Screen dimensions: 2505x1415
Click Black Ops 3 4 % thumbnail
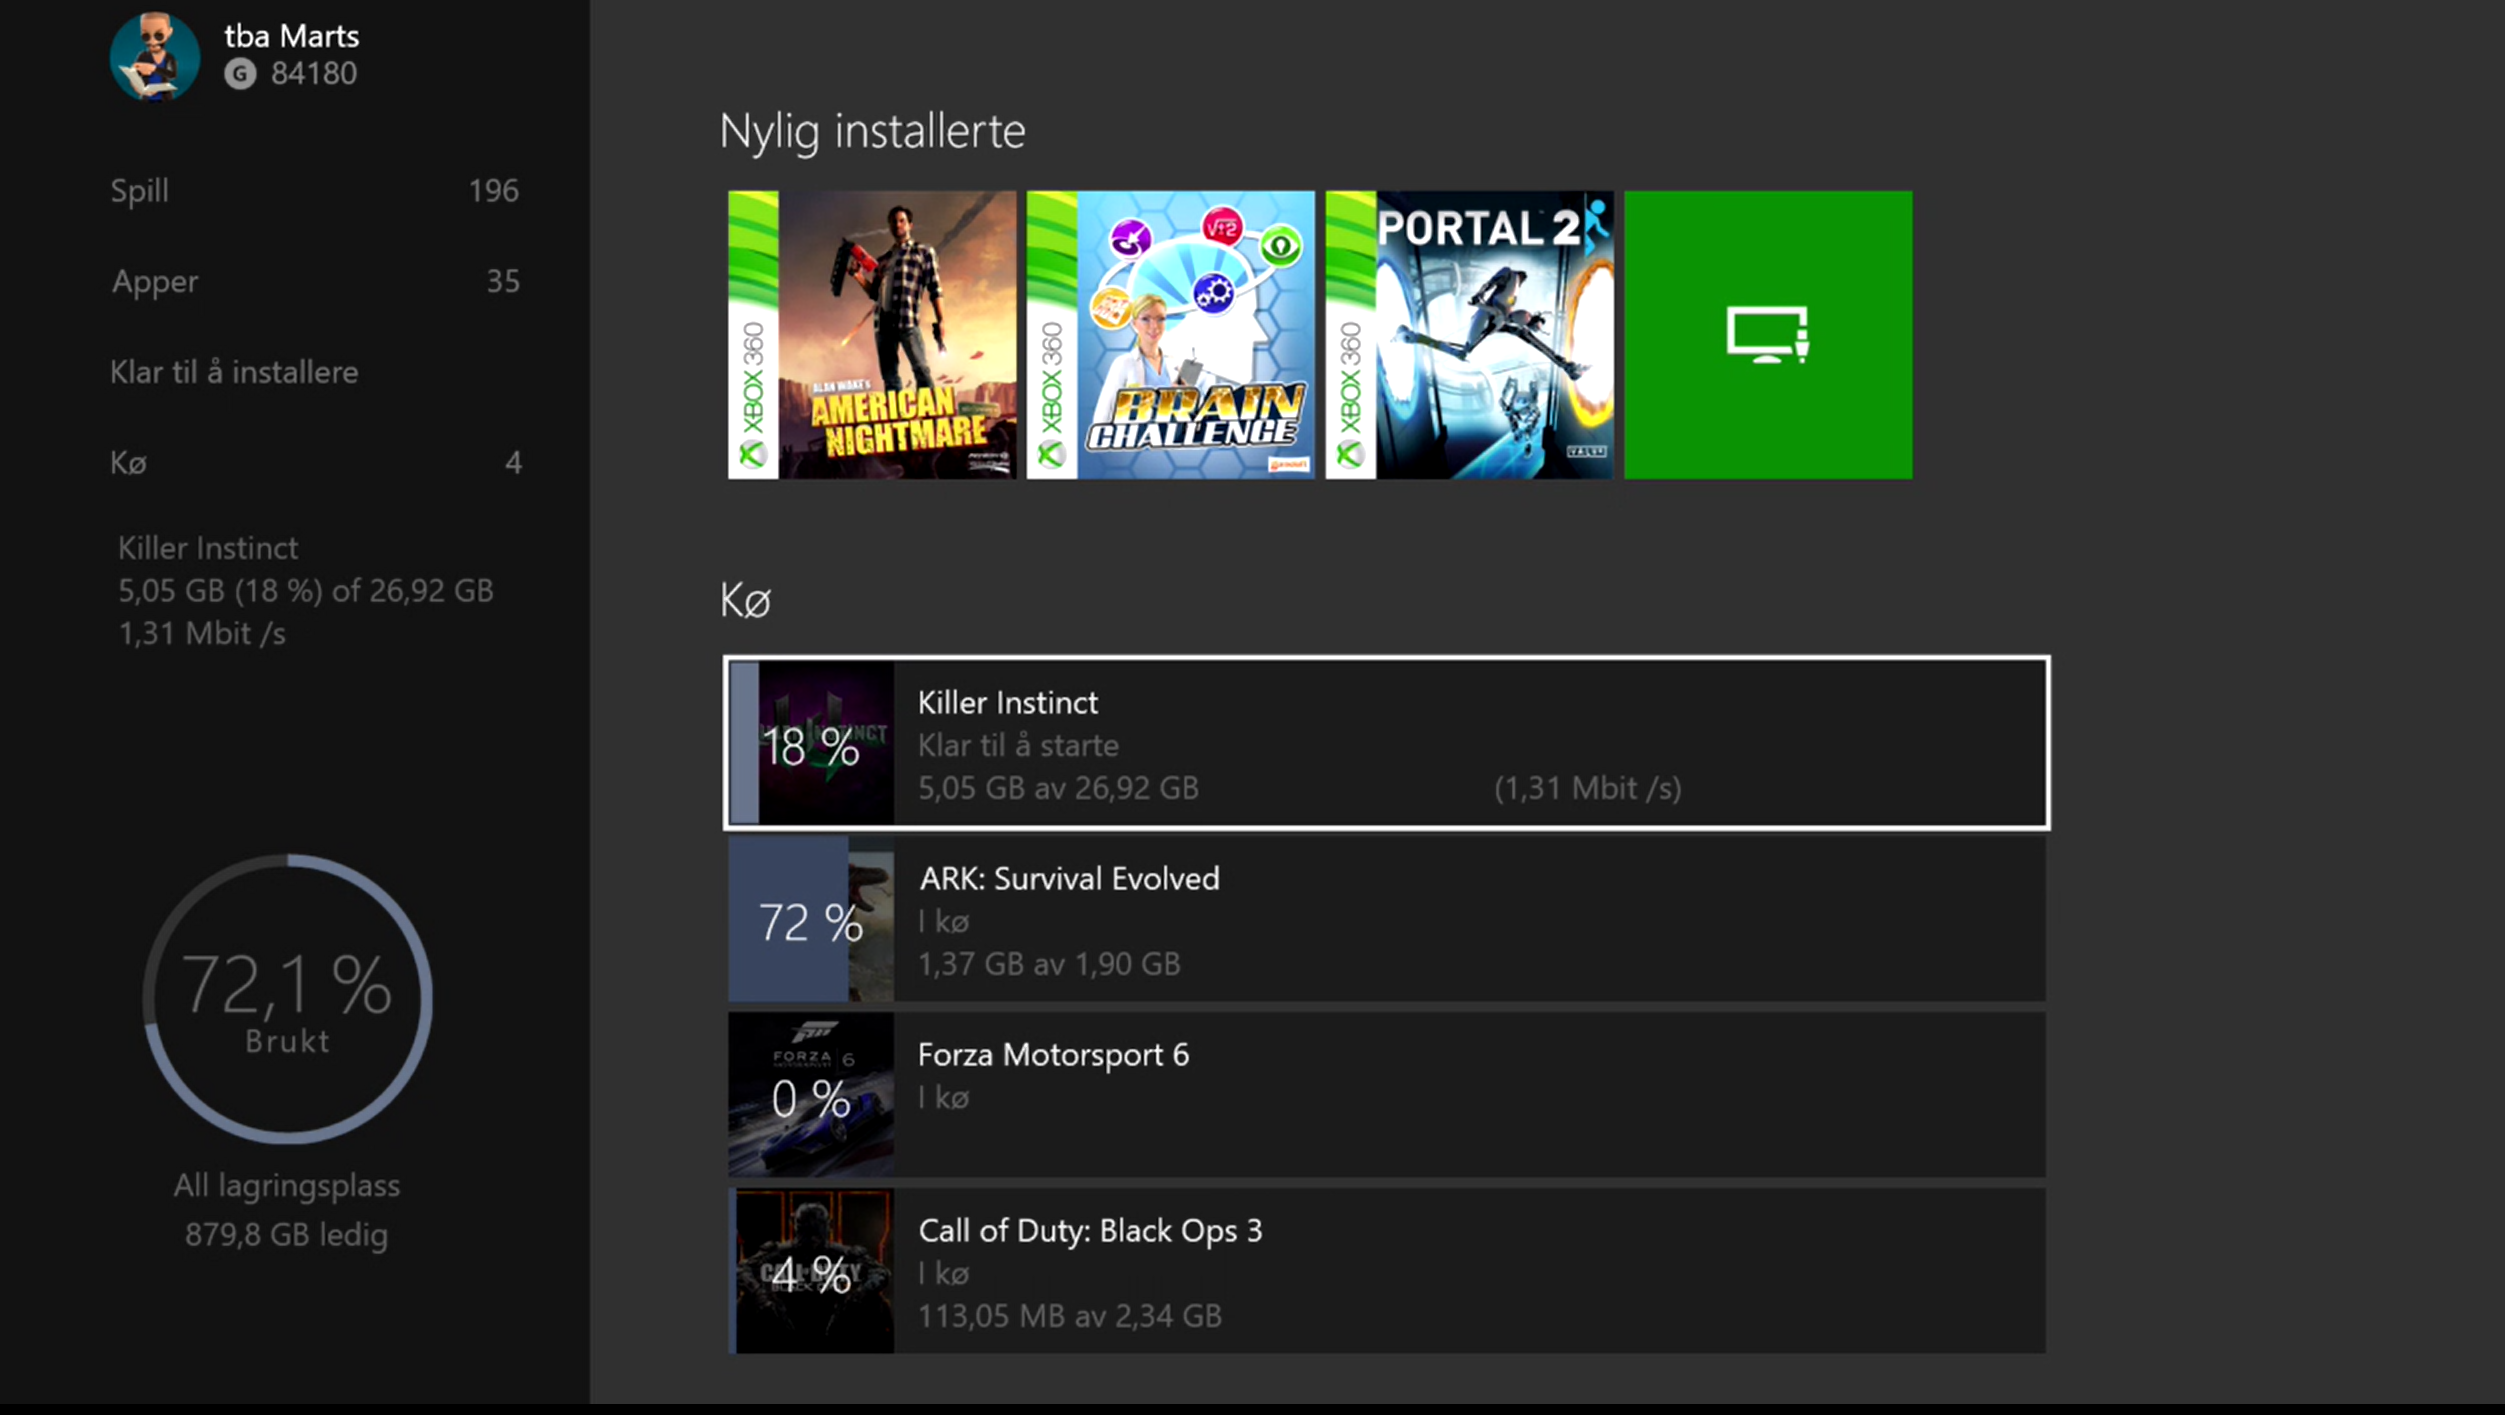click(811, 1272)
